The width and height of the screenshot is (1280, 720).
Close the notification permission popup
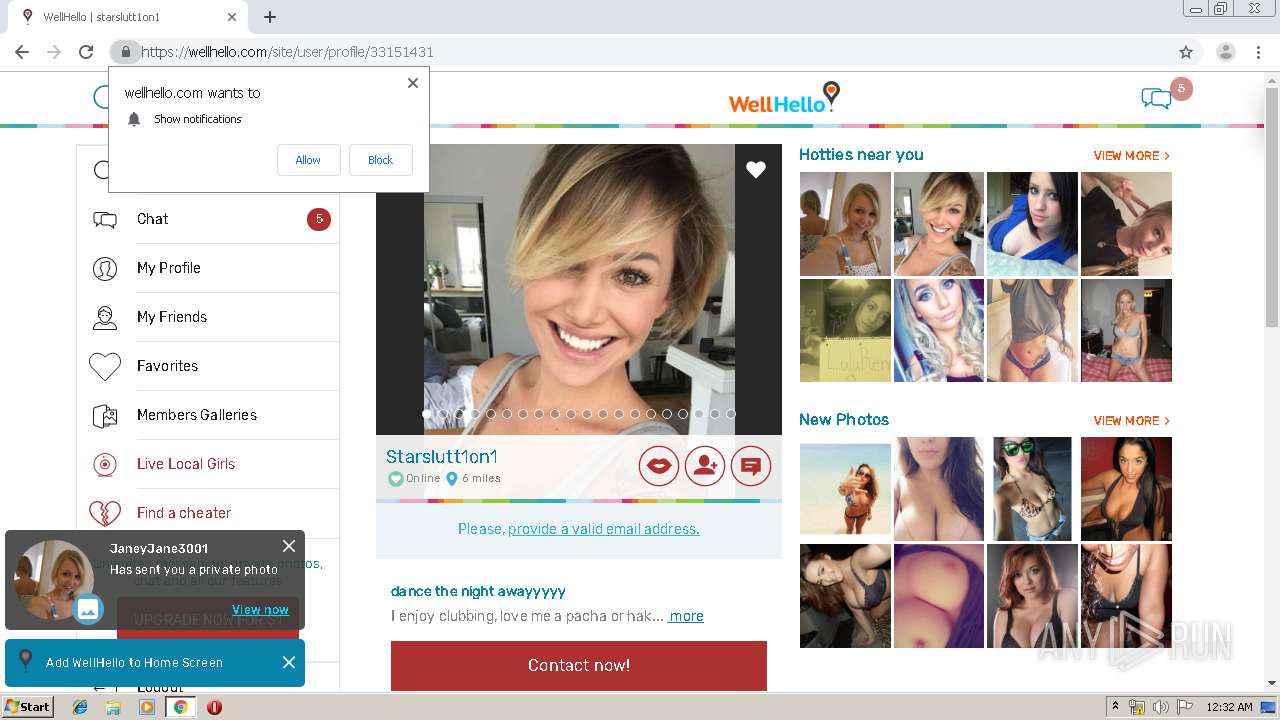tap(413, 83)
